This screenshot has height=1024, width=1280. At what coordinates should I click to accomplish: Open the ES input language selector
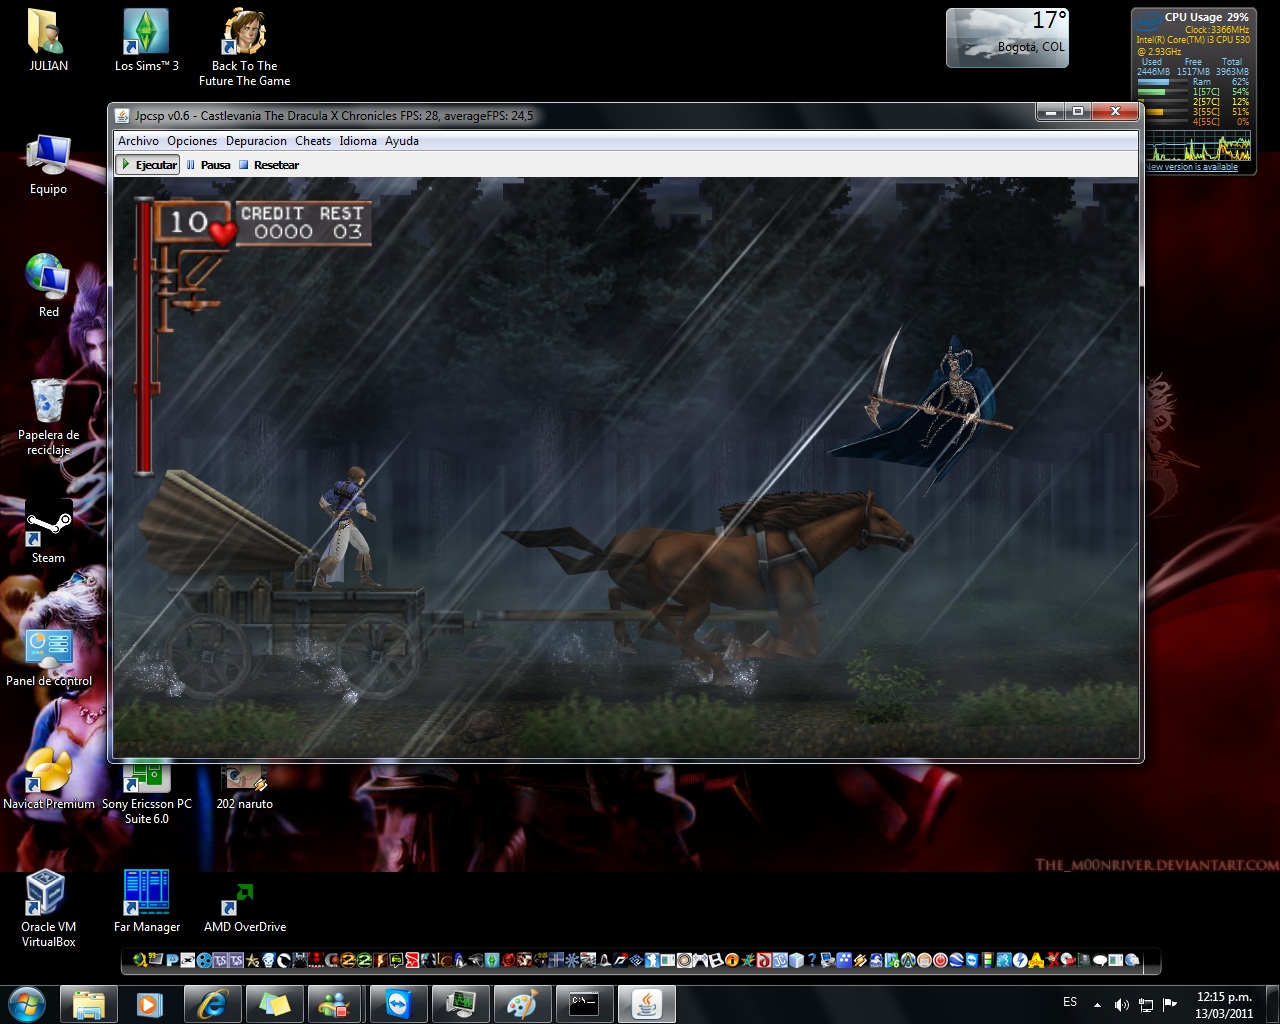click(1070, 1002)
